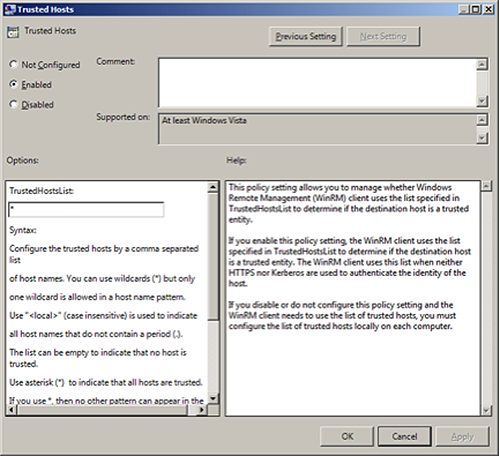Click Comment box scroll up arrow
The height and width of the screenshot is (456, 500).
point(482,64)
